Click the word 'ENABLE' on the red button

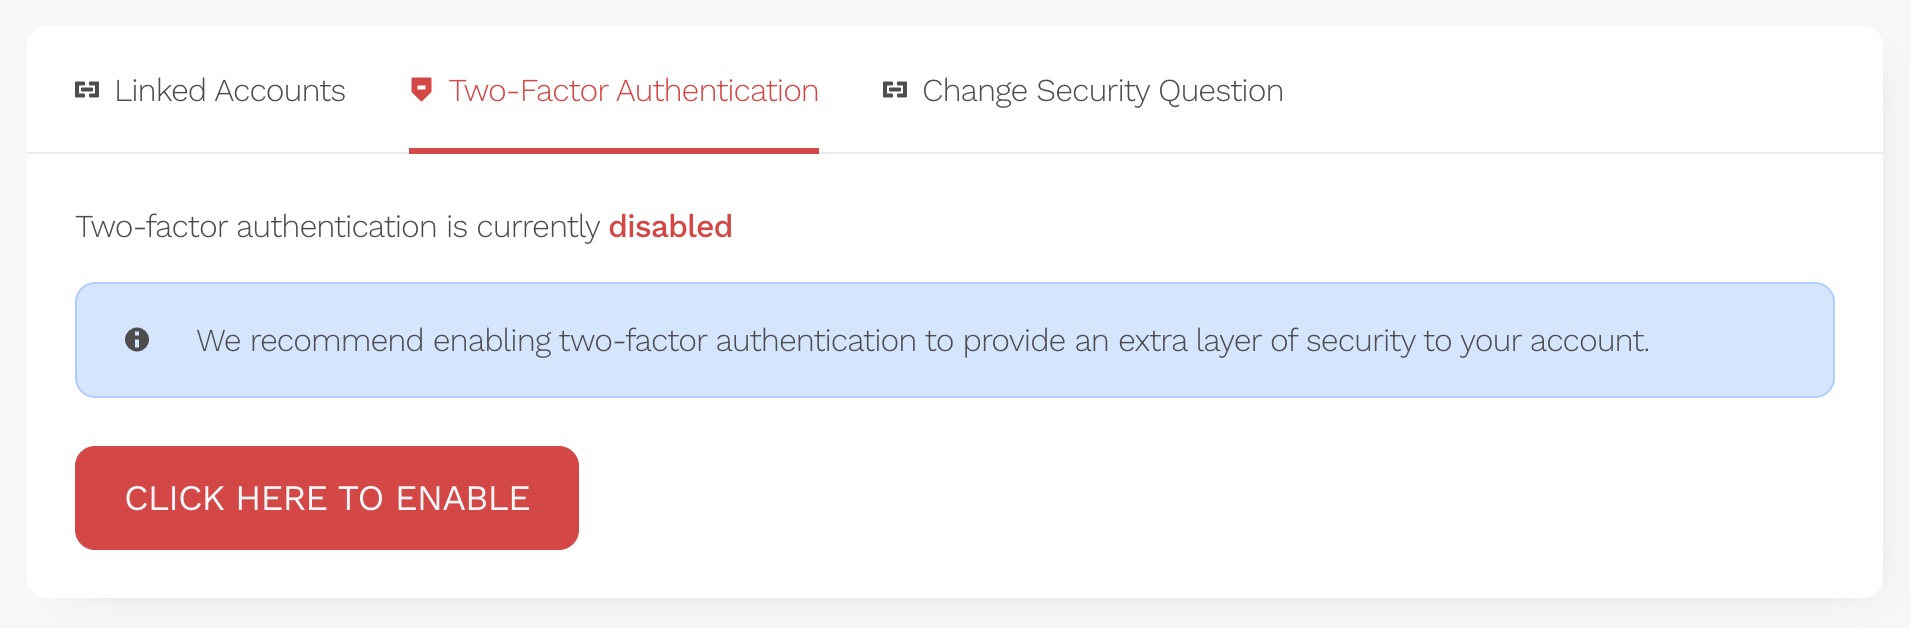pyautogui.click(x=463, y=498)
